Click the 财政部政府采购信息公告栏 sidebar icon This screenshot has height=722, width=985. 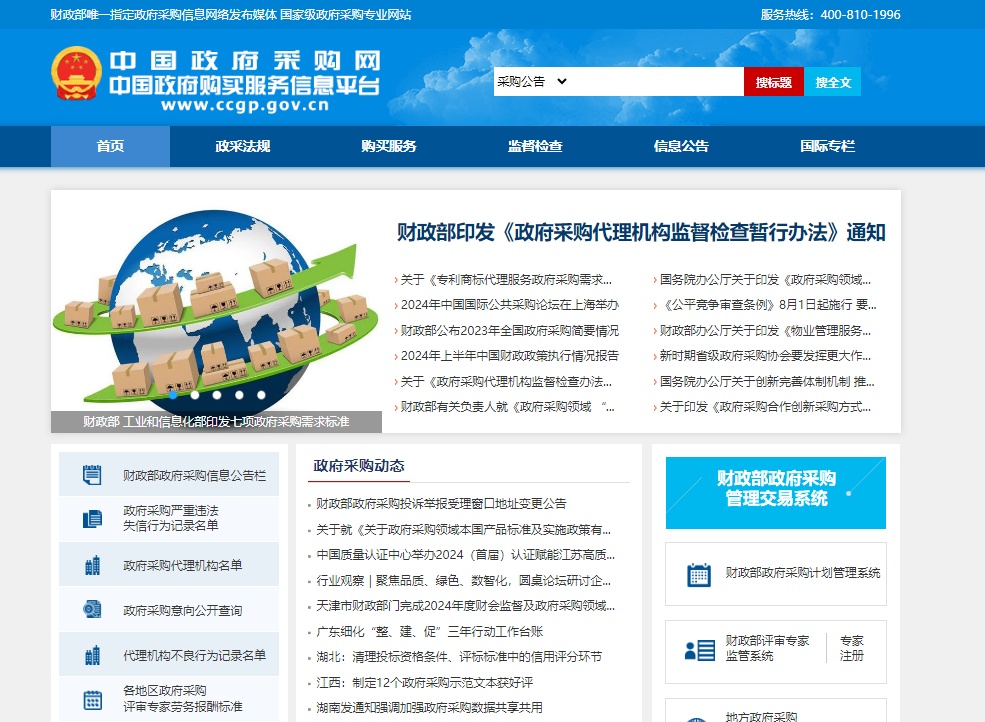(x=92, y=475)
